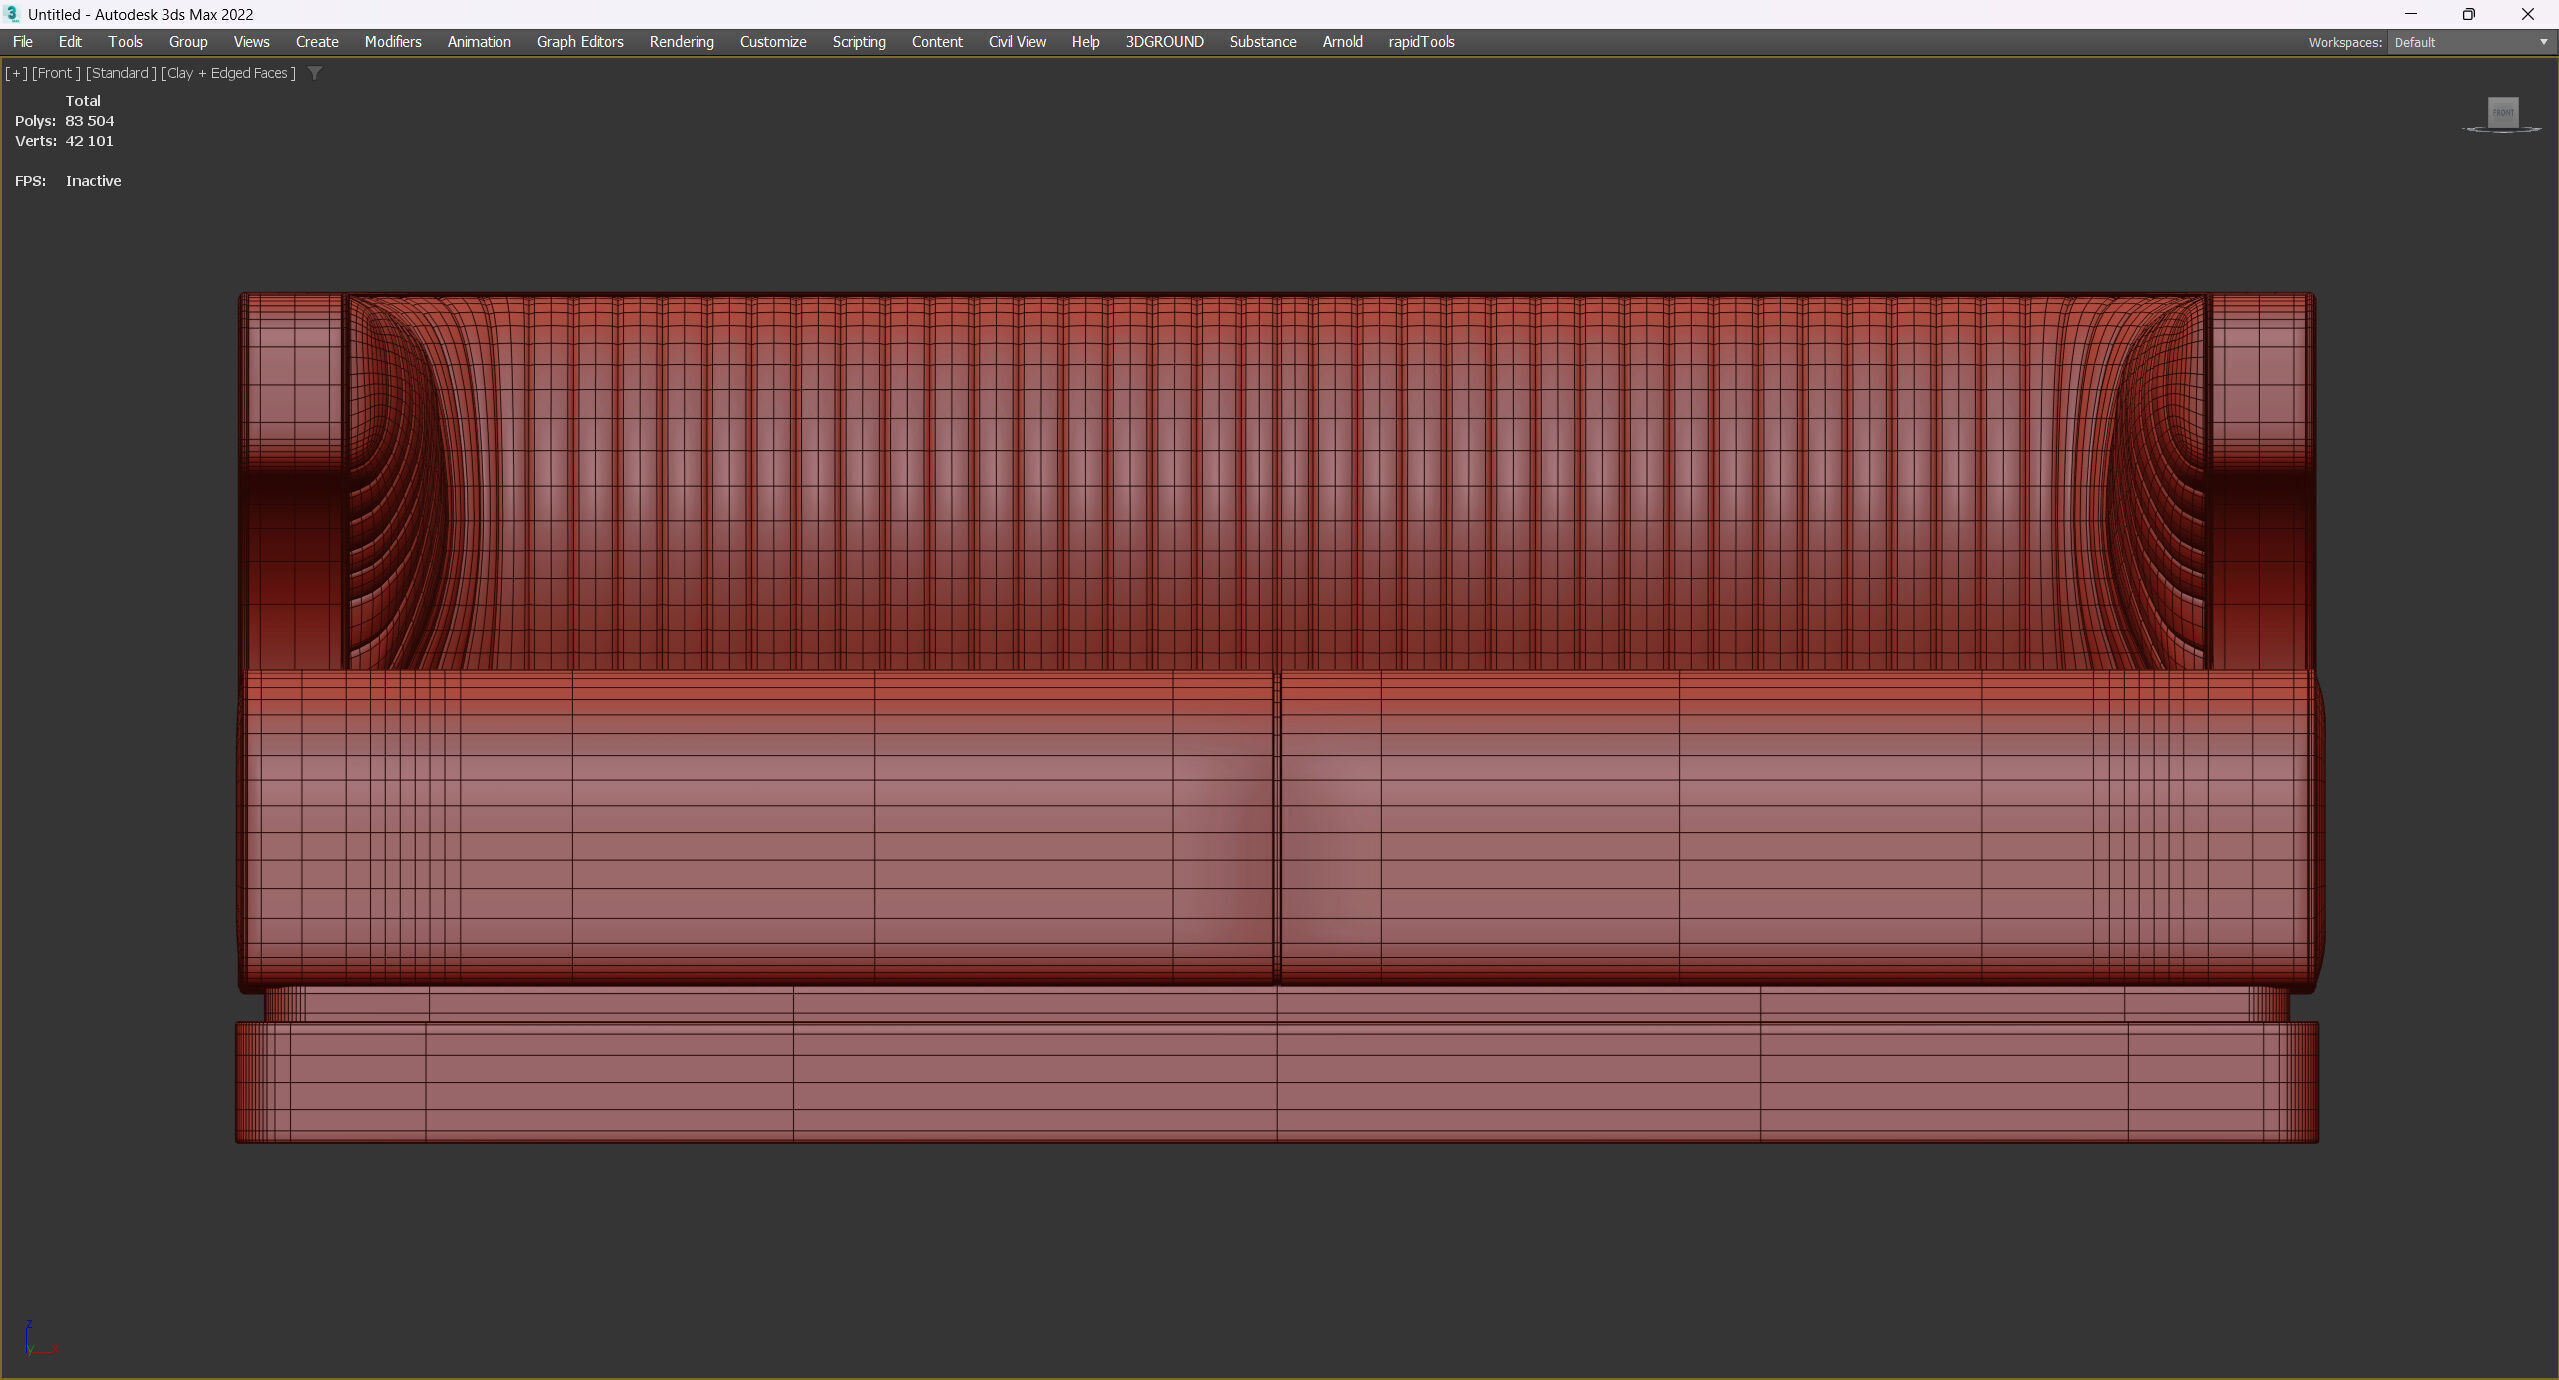The width and height of the screenshot is (2559, 1380).
Task: Open the rapidTools menu
Action: pos(1420,42)
